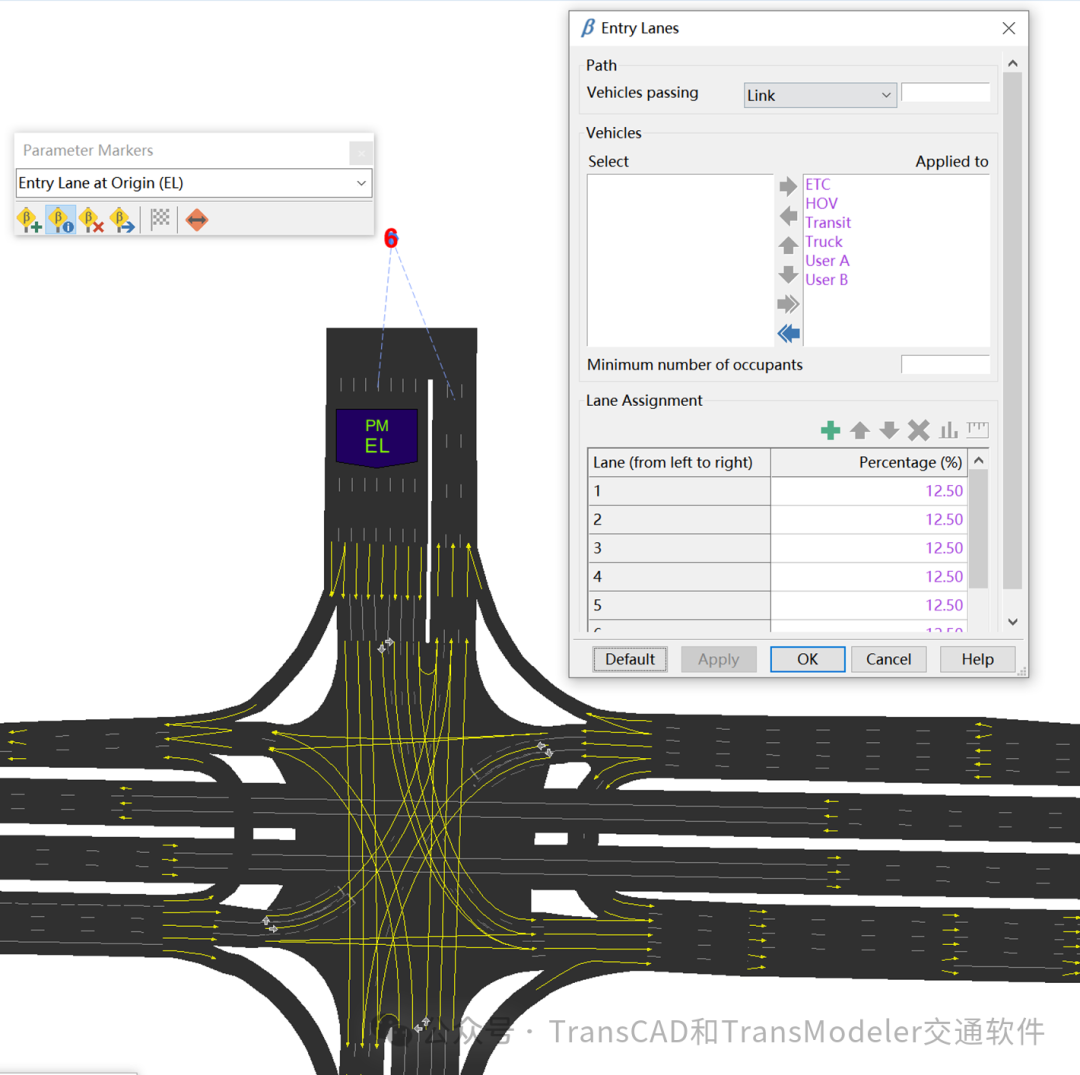The height and width of the screenshot is (1075, 1080).
Task: Select User B in Applied to list
Action: tap(827, 280)
